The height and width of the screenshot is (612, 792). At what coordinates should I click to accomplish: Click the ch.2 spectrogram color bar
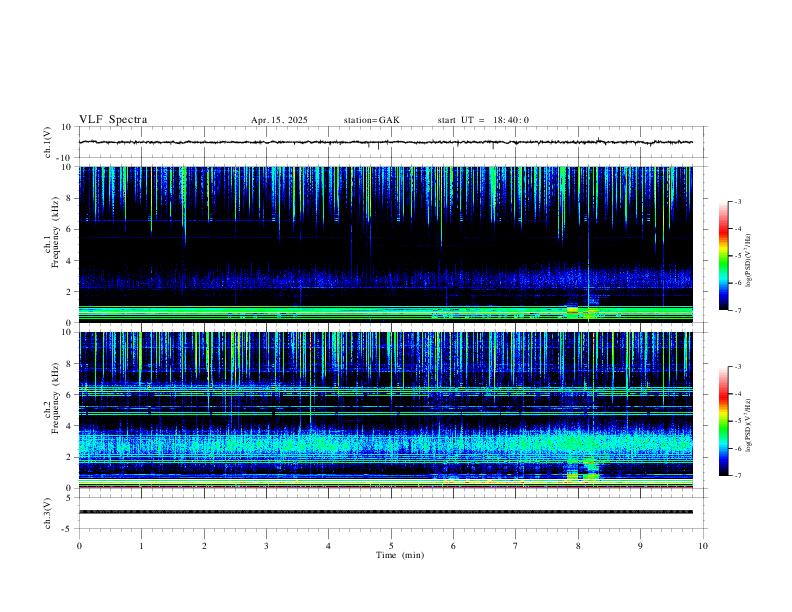click(x=724, y=421)
